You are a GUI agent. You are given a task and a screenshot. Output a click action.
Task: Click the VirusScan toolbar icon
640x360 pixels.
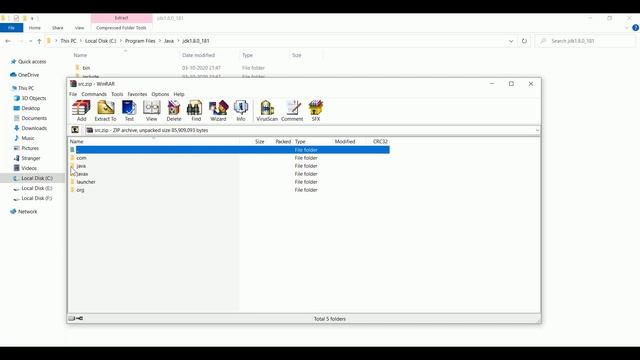point(267,111)
